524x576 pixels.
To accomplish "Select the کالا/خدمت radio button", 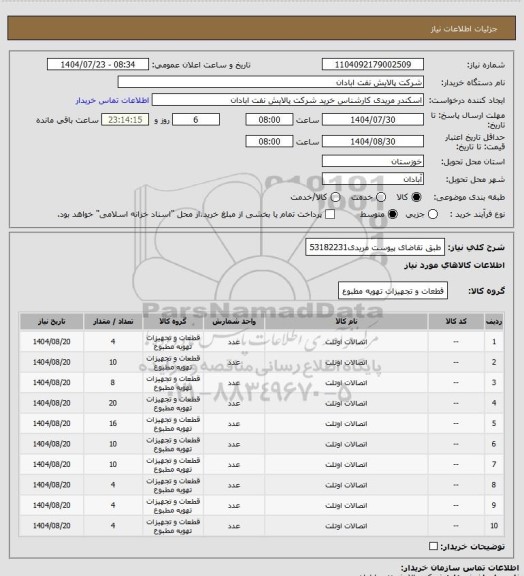I will (x=335, y=197).
